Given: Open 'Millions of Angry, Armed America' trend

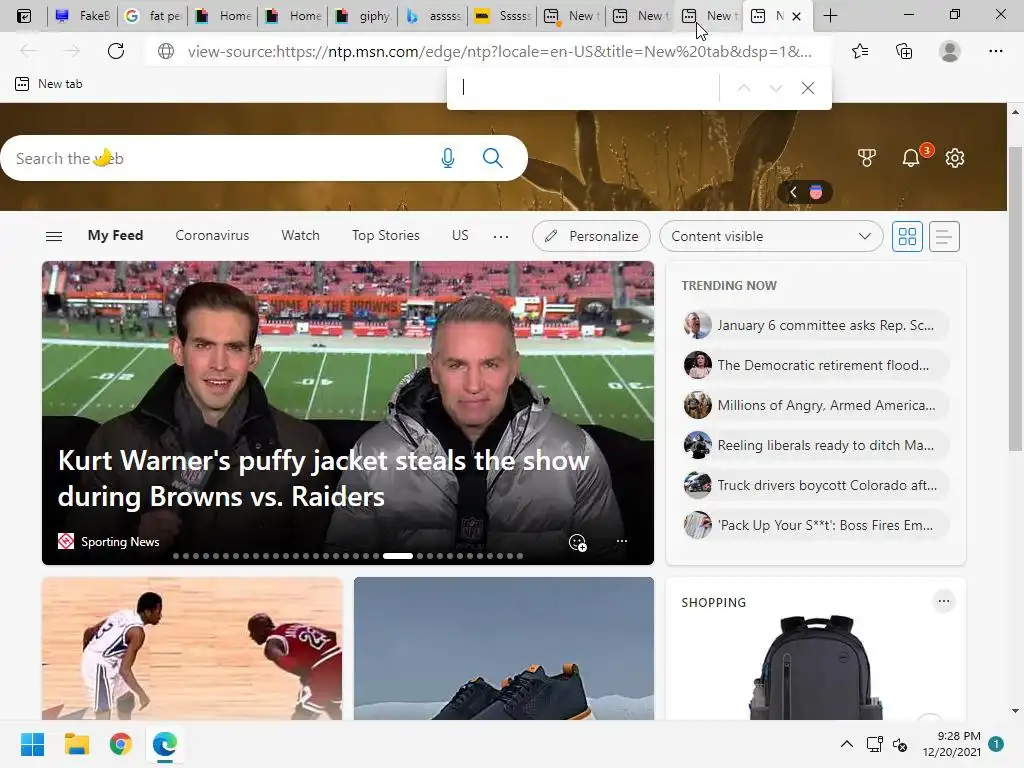Looking at the screenshot, I should coord(815,405).
